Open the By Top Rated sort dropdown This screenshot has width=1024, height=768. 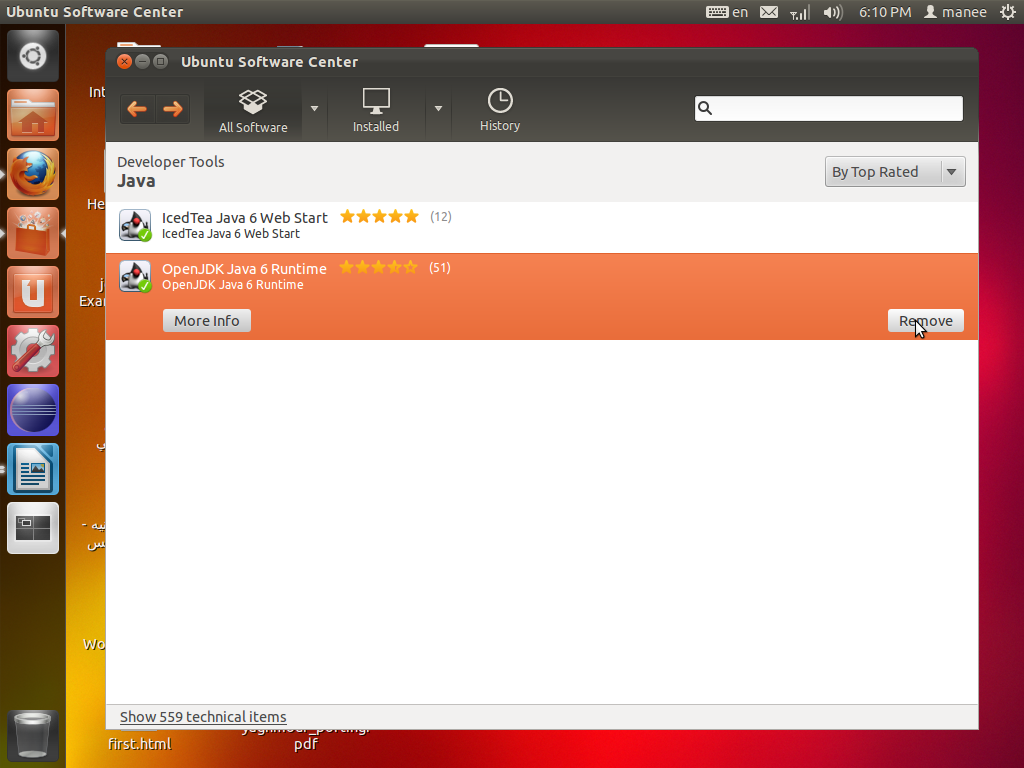pos(895,172)
